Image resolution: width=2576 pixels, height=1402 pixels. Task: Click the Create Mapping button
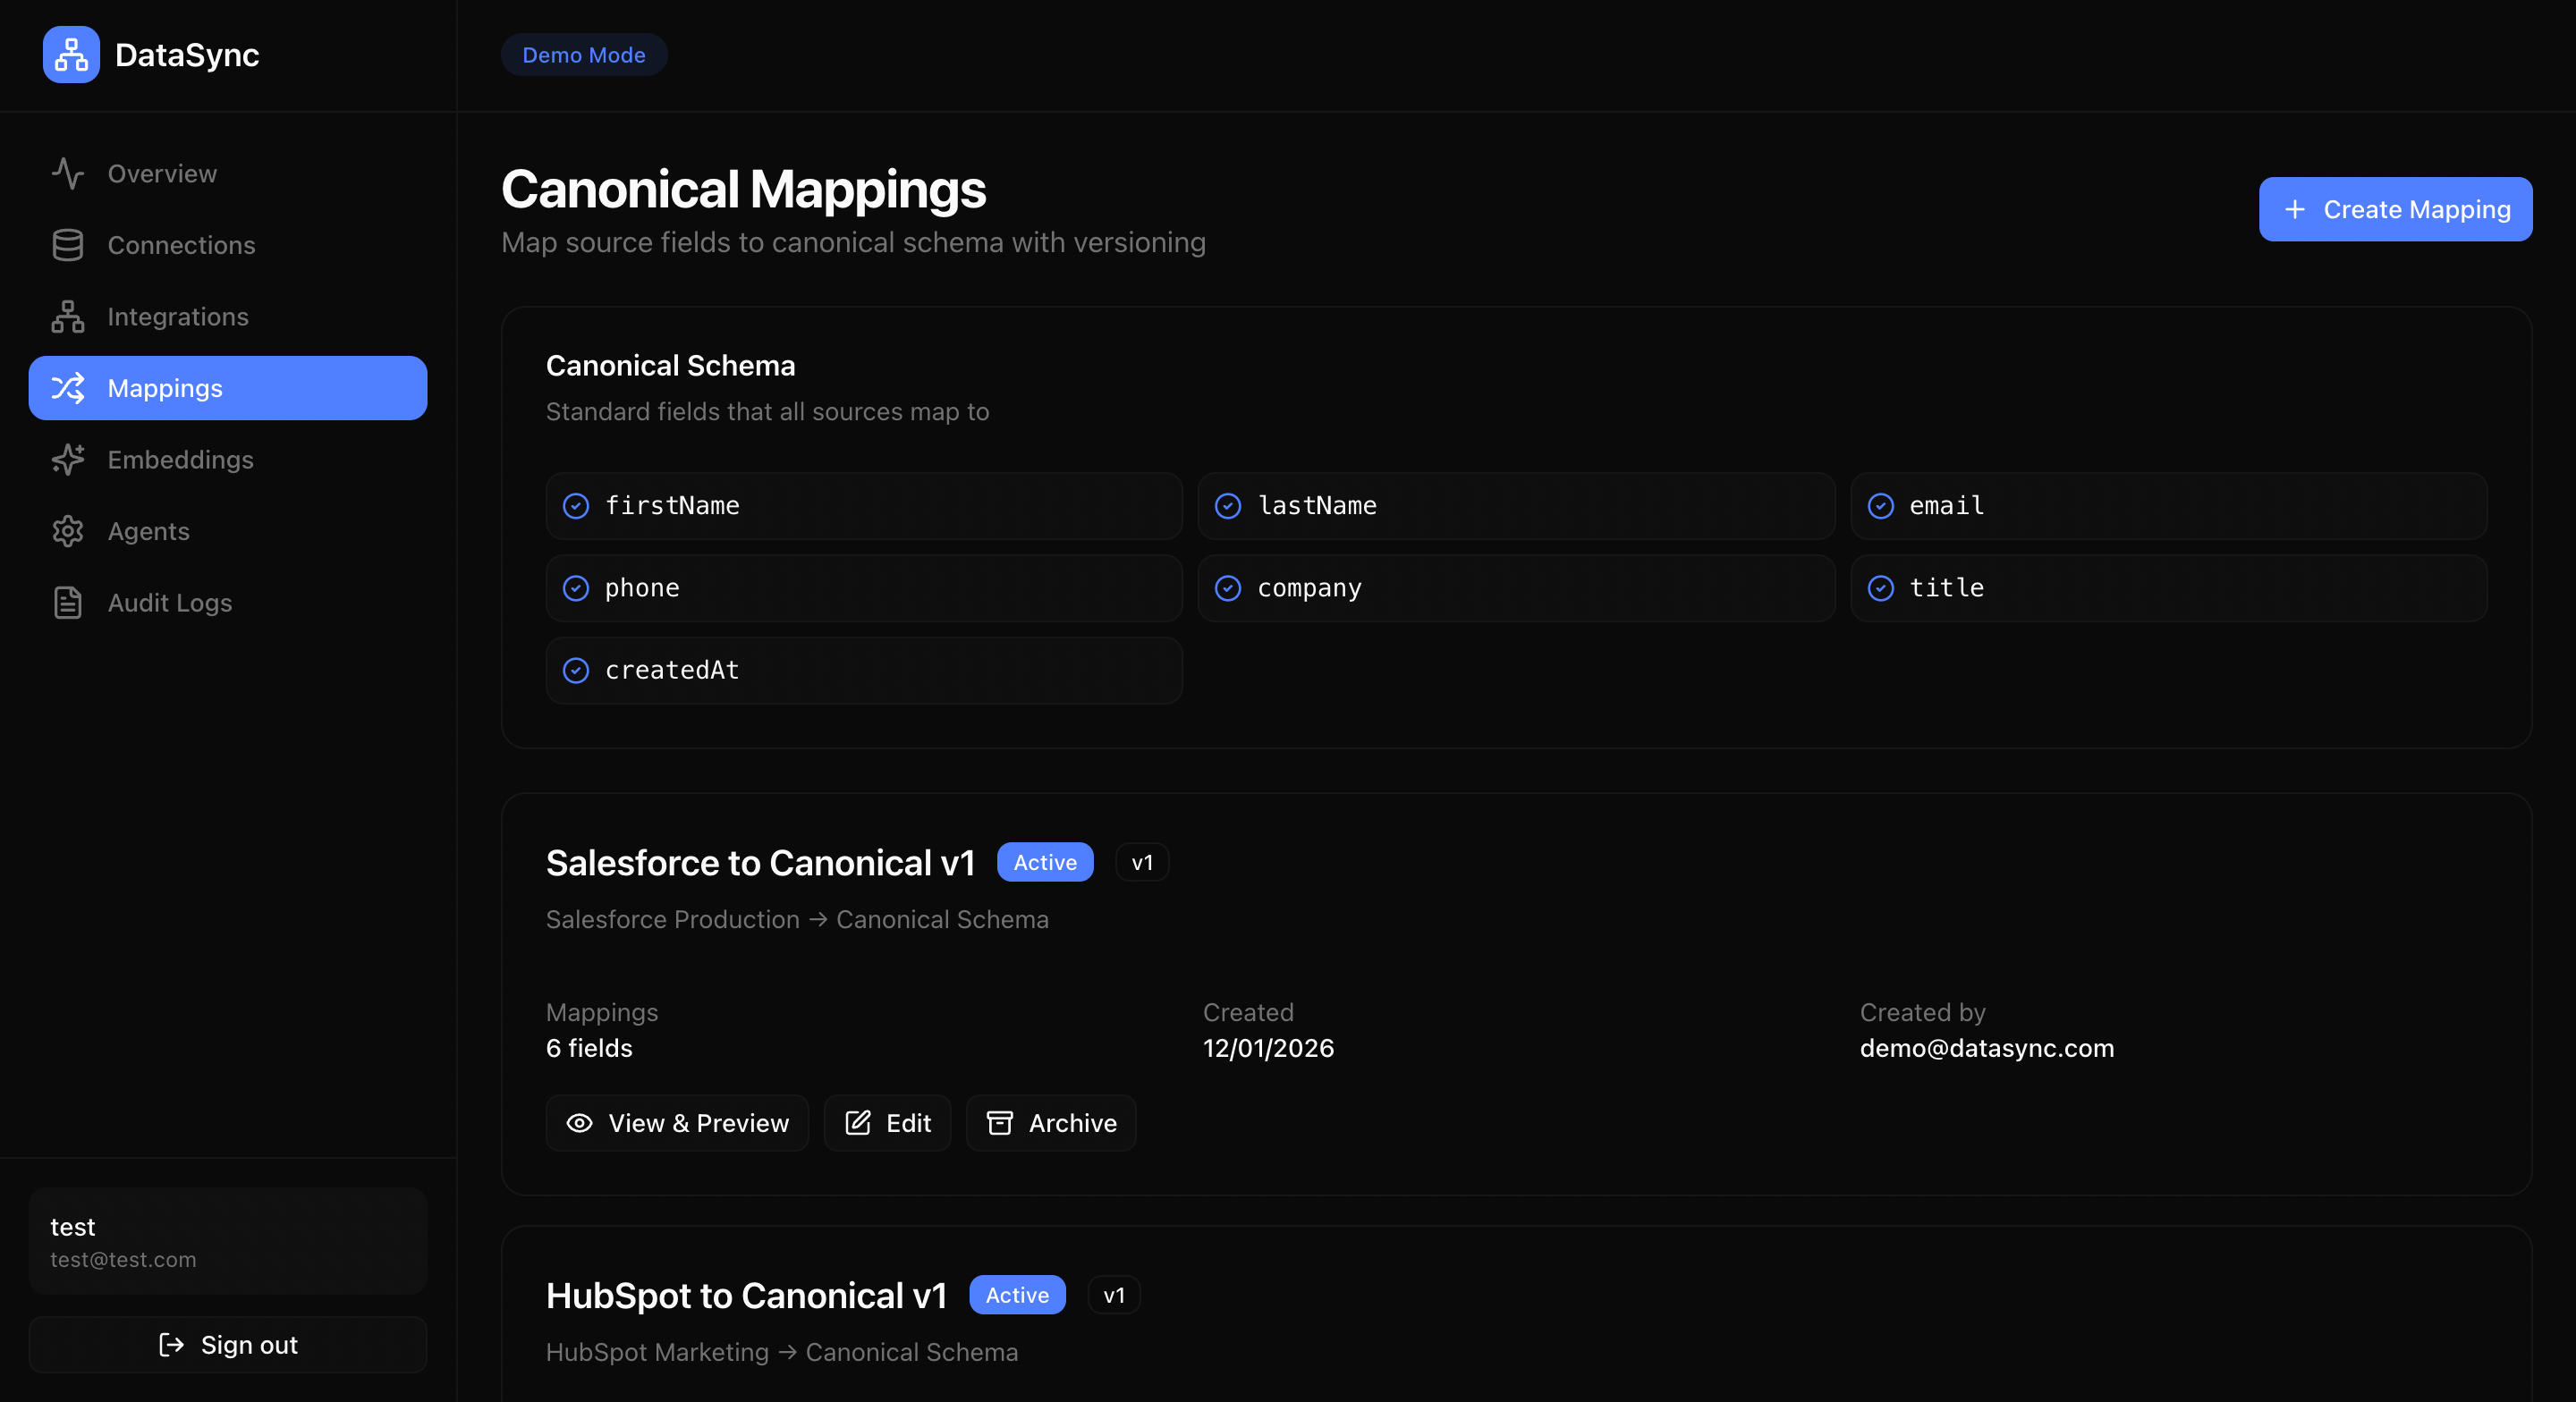point(2395,209)
